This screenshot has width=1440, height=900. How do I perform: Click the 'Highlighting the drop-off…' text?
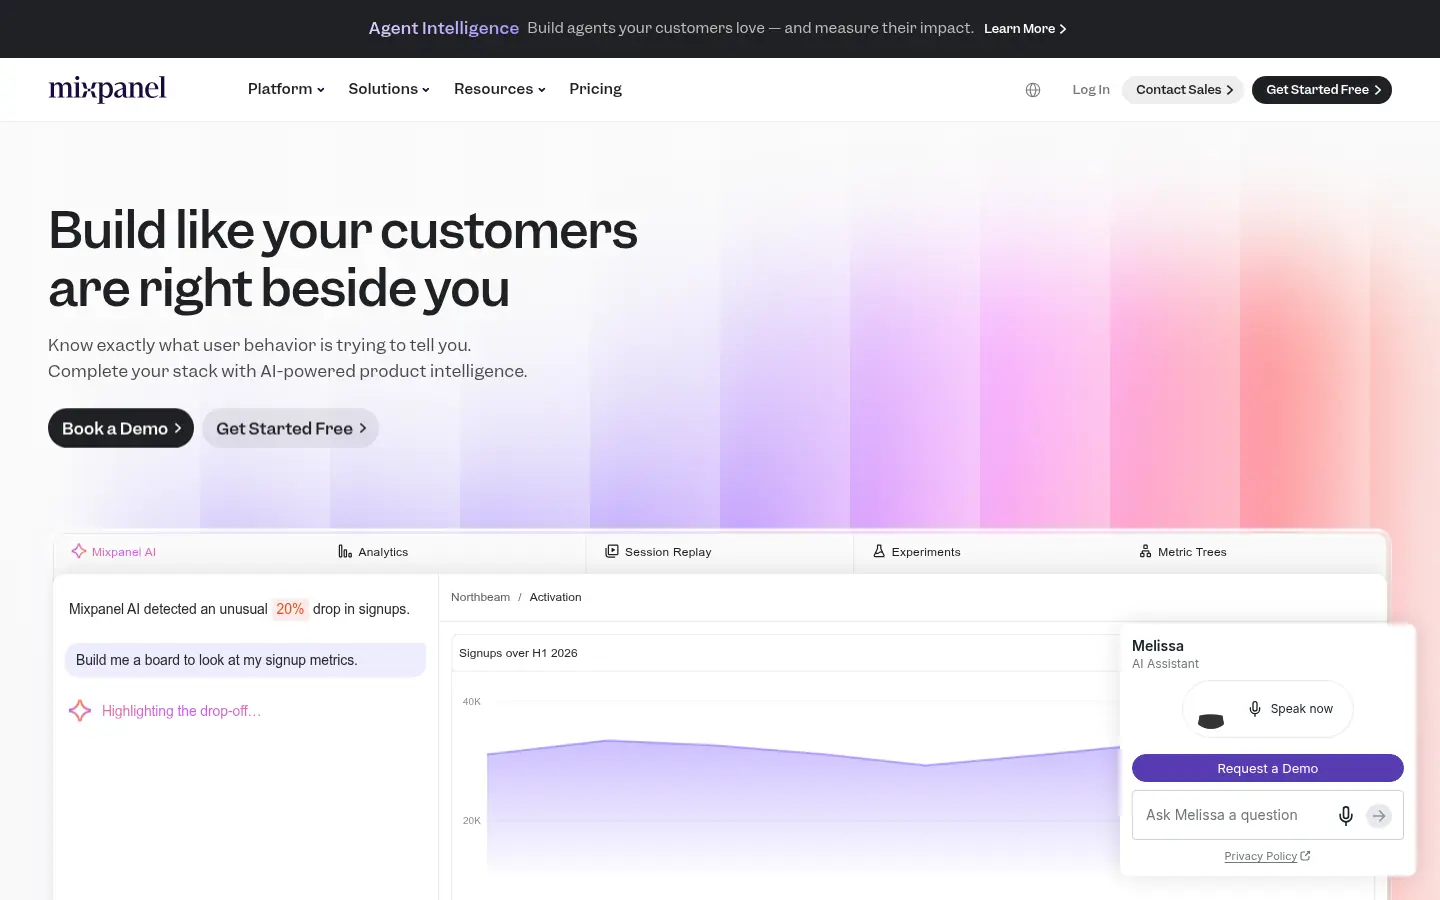coord(181,711)
